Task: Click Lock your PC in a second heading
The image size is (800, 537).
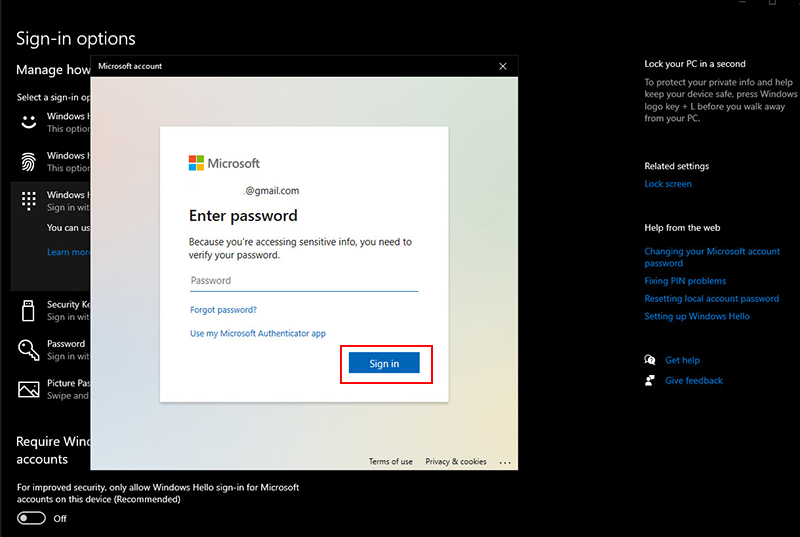Action: (x=694, y=64)
